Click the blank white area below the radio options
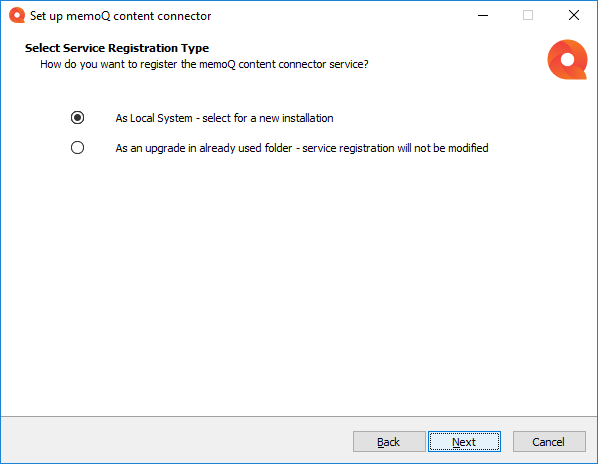The image size is (598, 464). [299, 286]
